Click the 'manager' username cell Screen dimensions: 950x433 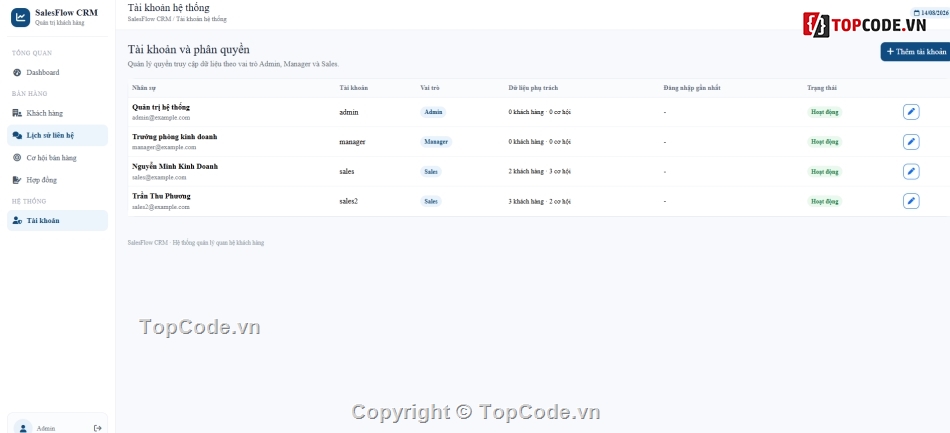coord(352,142)
